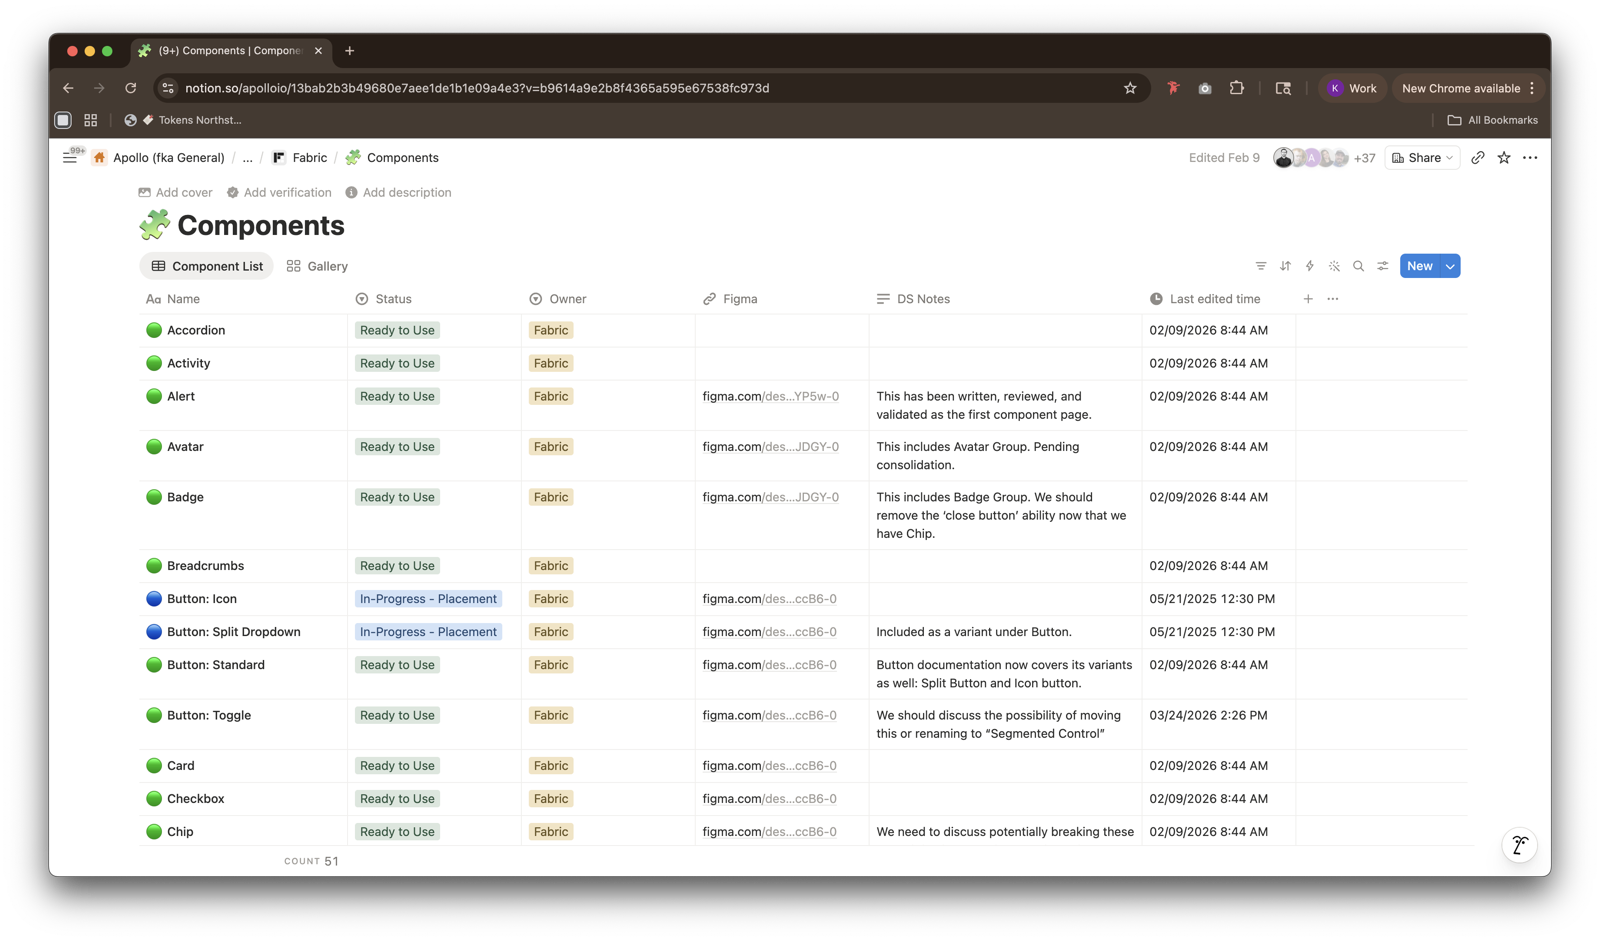Open the Share dropdown
The width and height of the screenshot is (1600, 941).
pos(1422,158)
